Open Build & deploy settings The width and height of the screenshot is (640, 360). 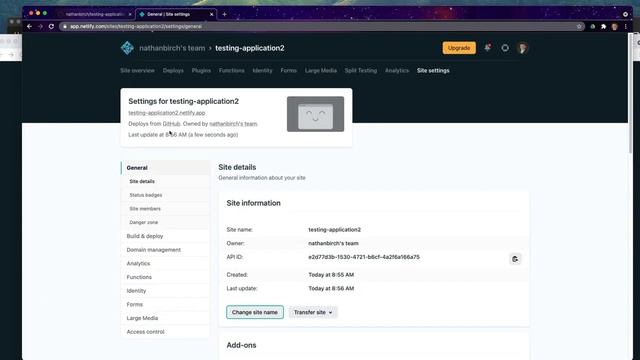pos(165,236)
